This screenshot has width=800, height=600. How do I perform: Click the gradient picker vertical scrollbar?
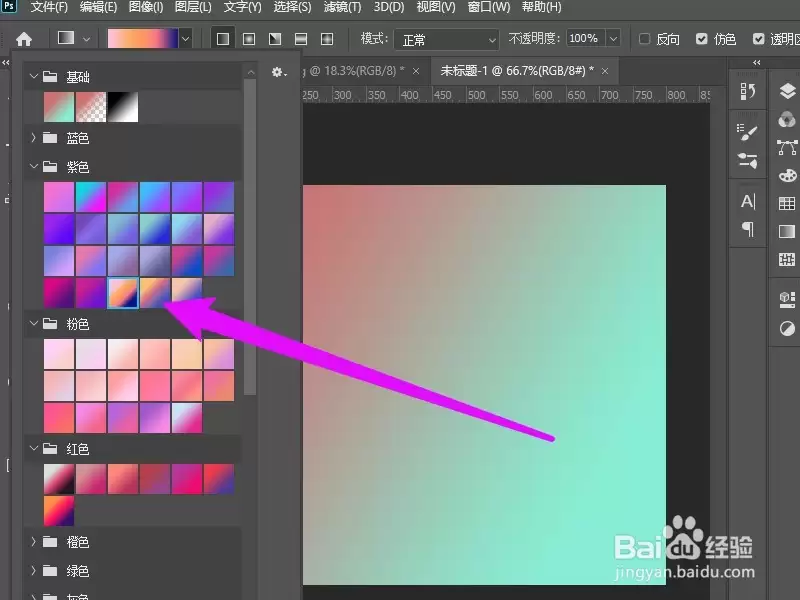250,237
